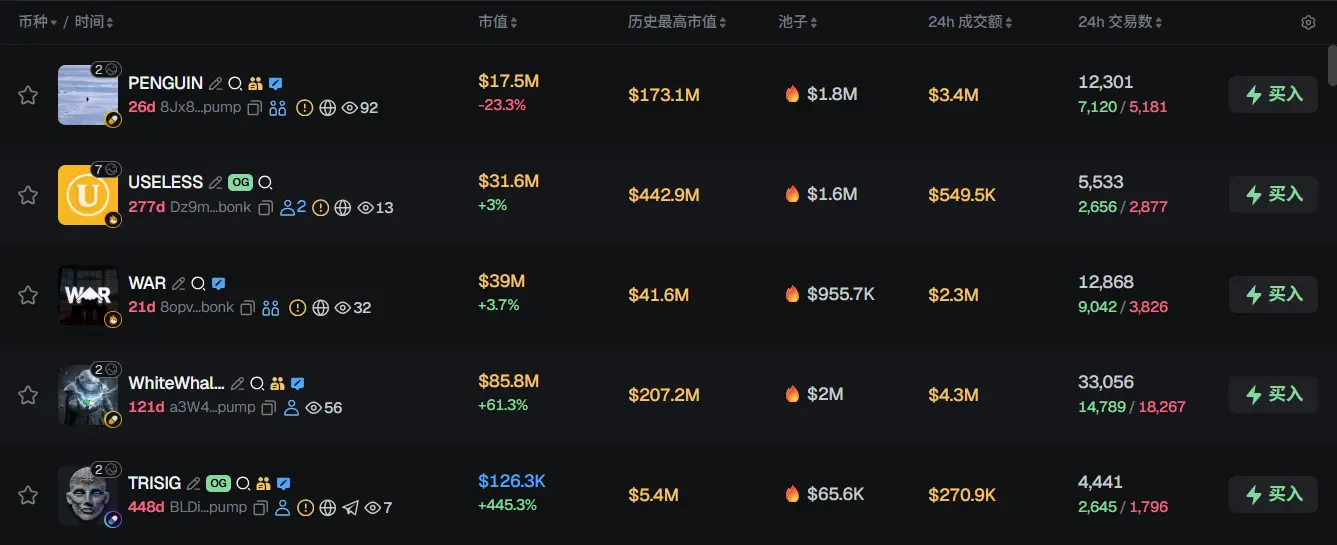Star the WAR token as favorite

28,295
